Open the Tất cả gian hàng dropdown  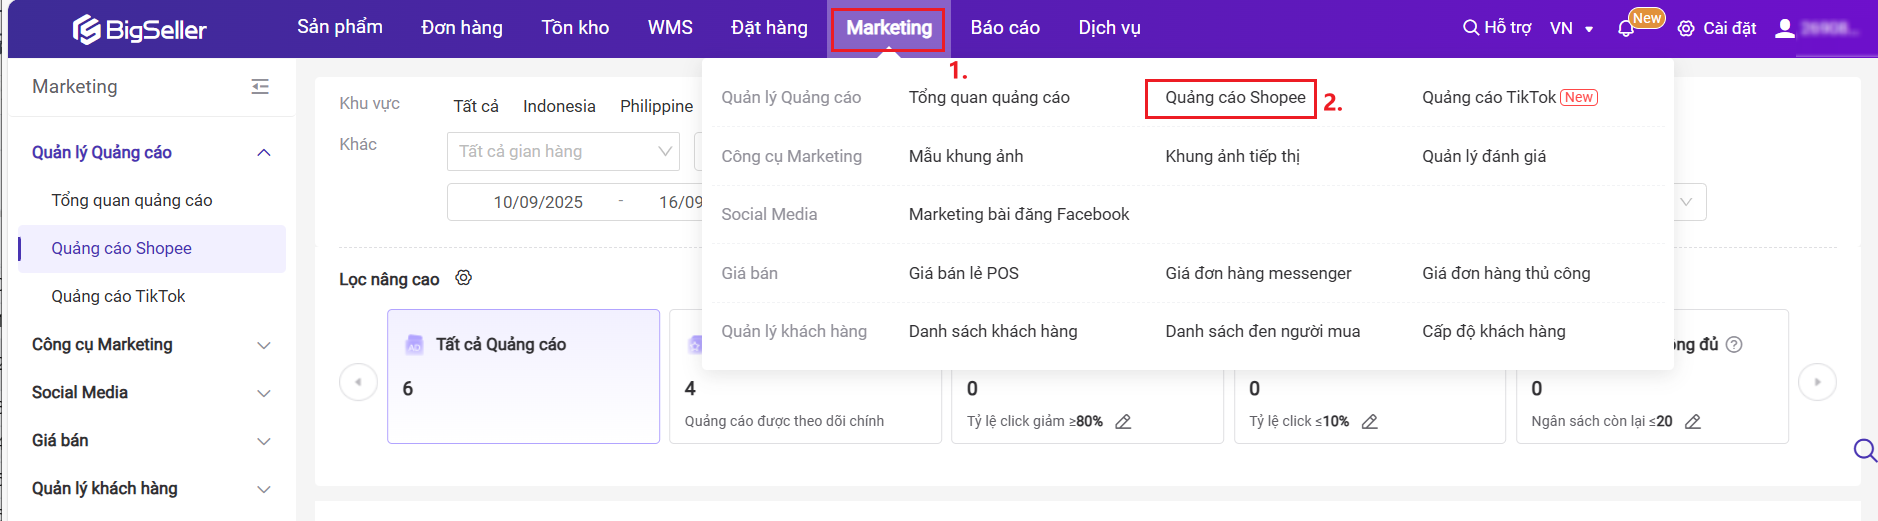click(x=563, y=152)
